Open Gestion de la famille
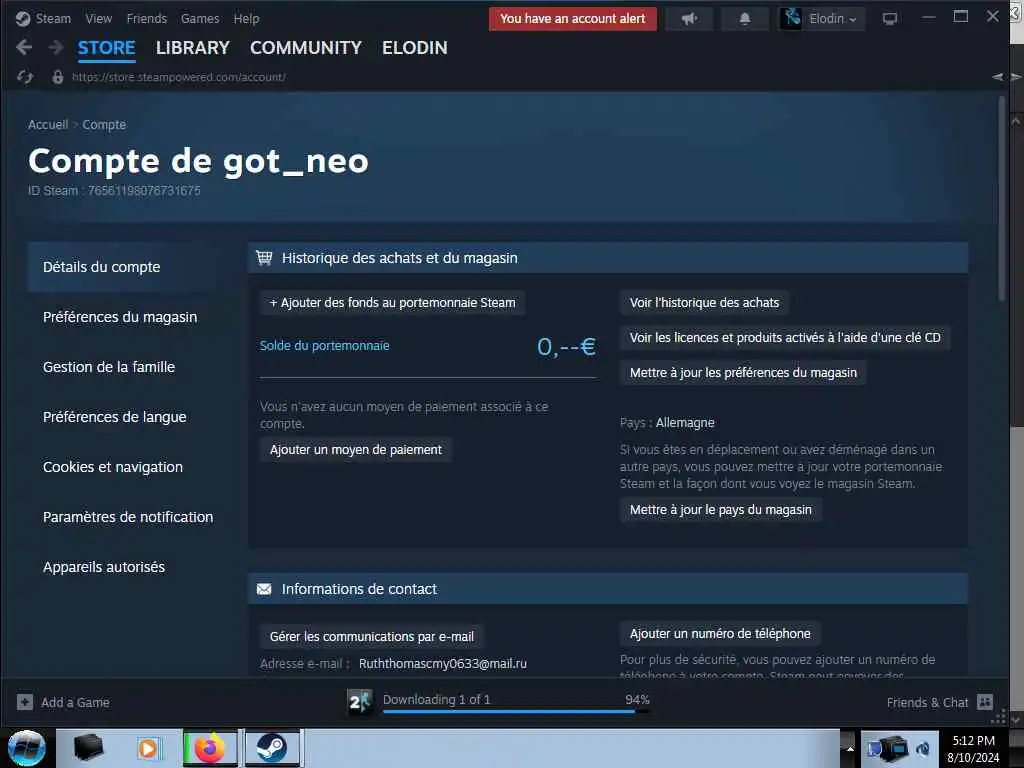Viewport: 1024px width, 768px height. [x=109, y=367]
